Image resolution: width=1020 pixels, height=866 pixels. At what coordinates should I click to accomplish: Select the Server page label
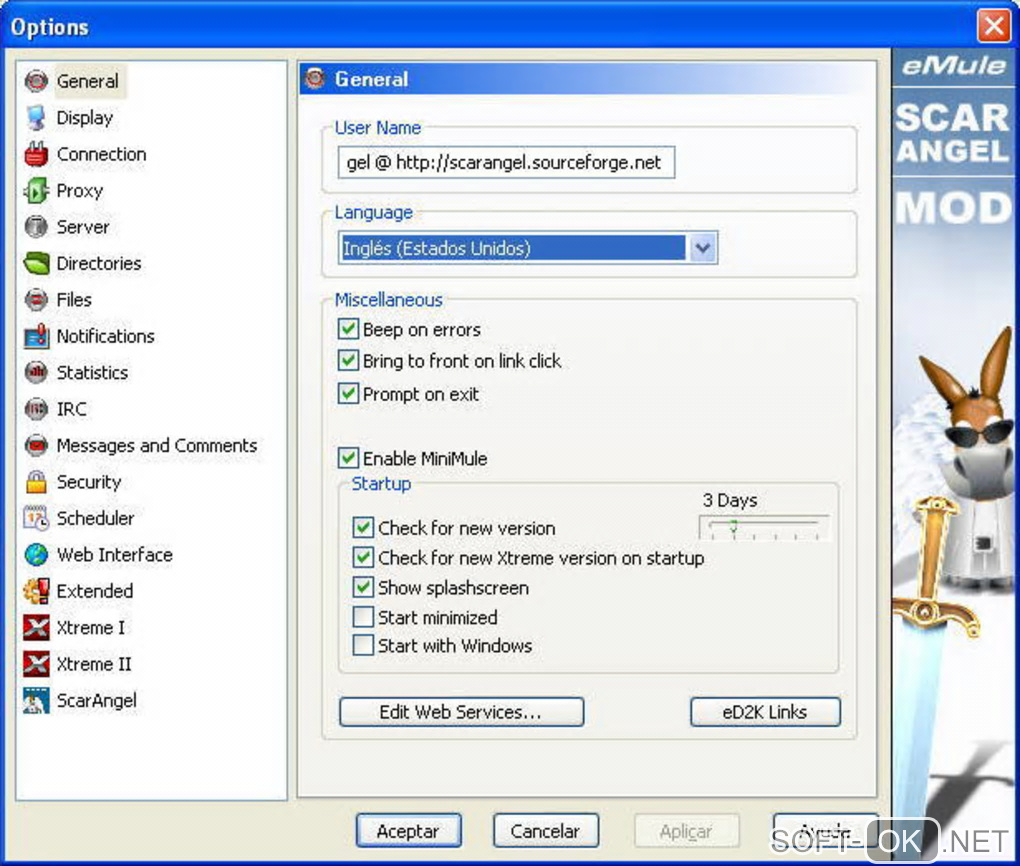83,227
